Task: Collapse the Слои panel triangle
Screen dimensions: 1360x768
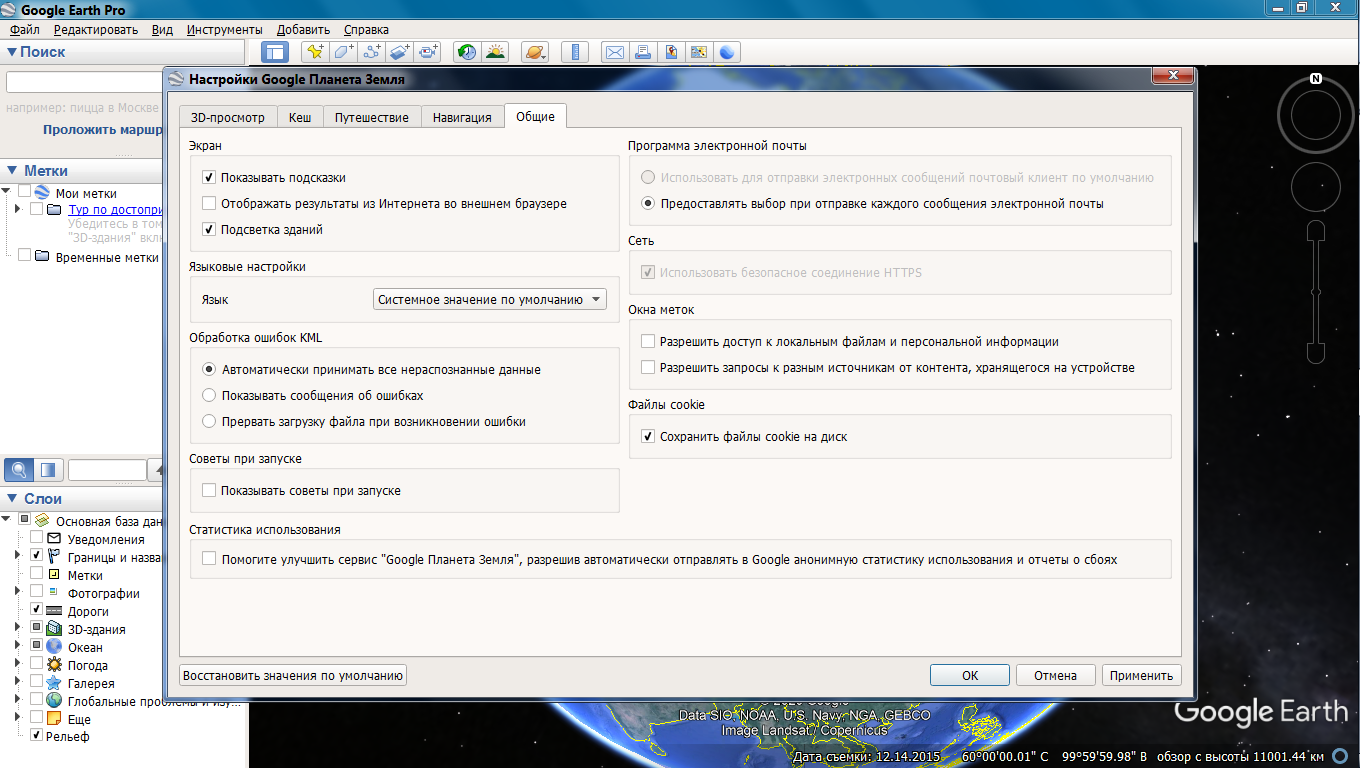Action: click(x=12, y=499)
